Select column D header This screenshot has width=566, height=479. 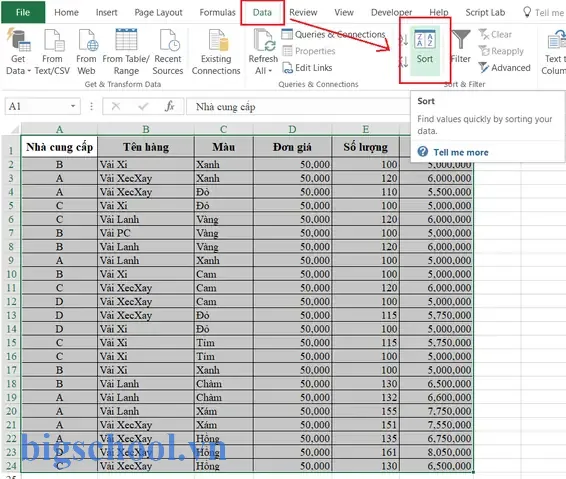click(292, 129)
